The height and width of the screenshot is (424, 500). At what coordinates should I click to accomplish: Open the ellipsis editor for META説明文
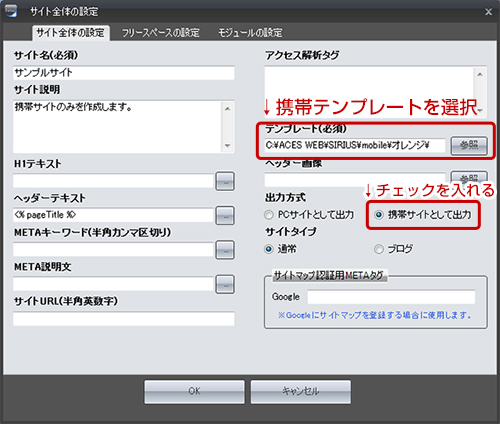225,284
